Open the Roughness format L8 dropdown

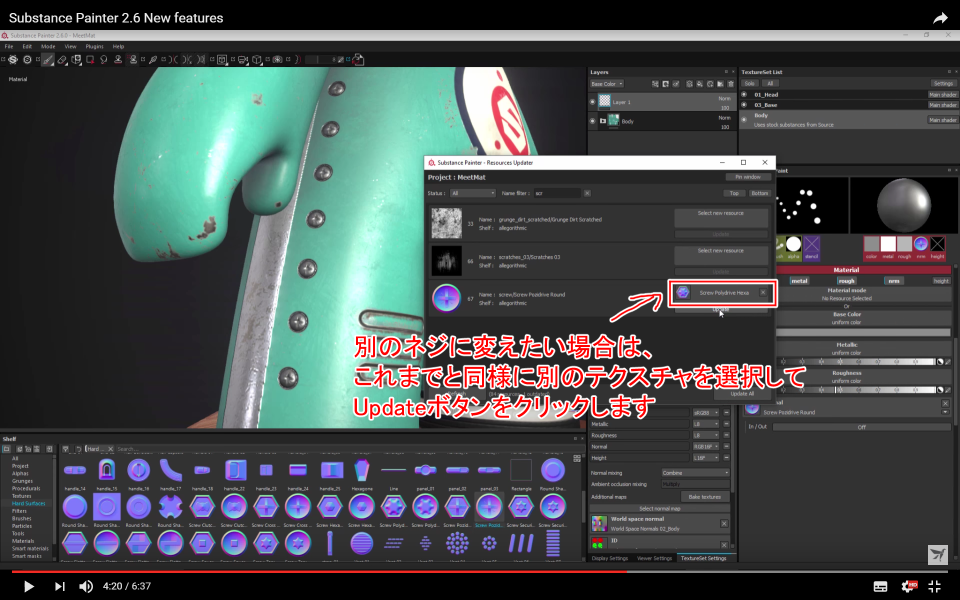[707, 435]
